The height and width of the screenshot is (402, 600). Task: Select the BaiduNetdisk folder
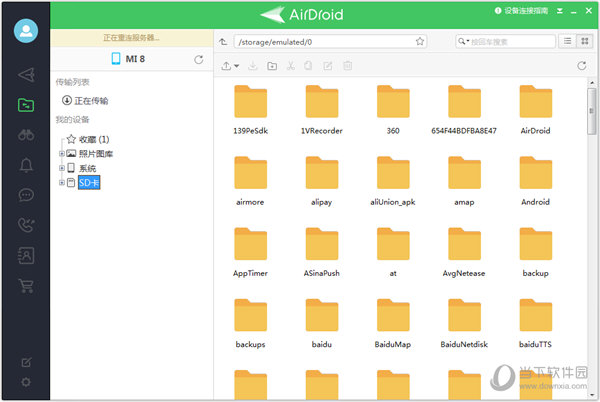point(464,324)
